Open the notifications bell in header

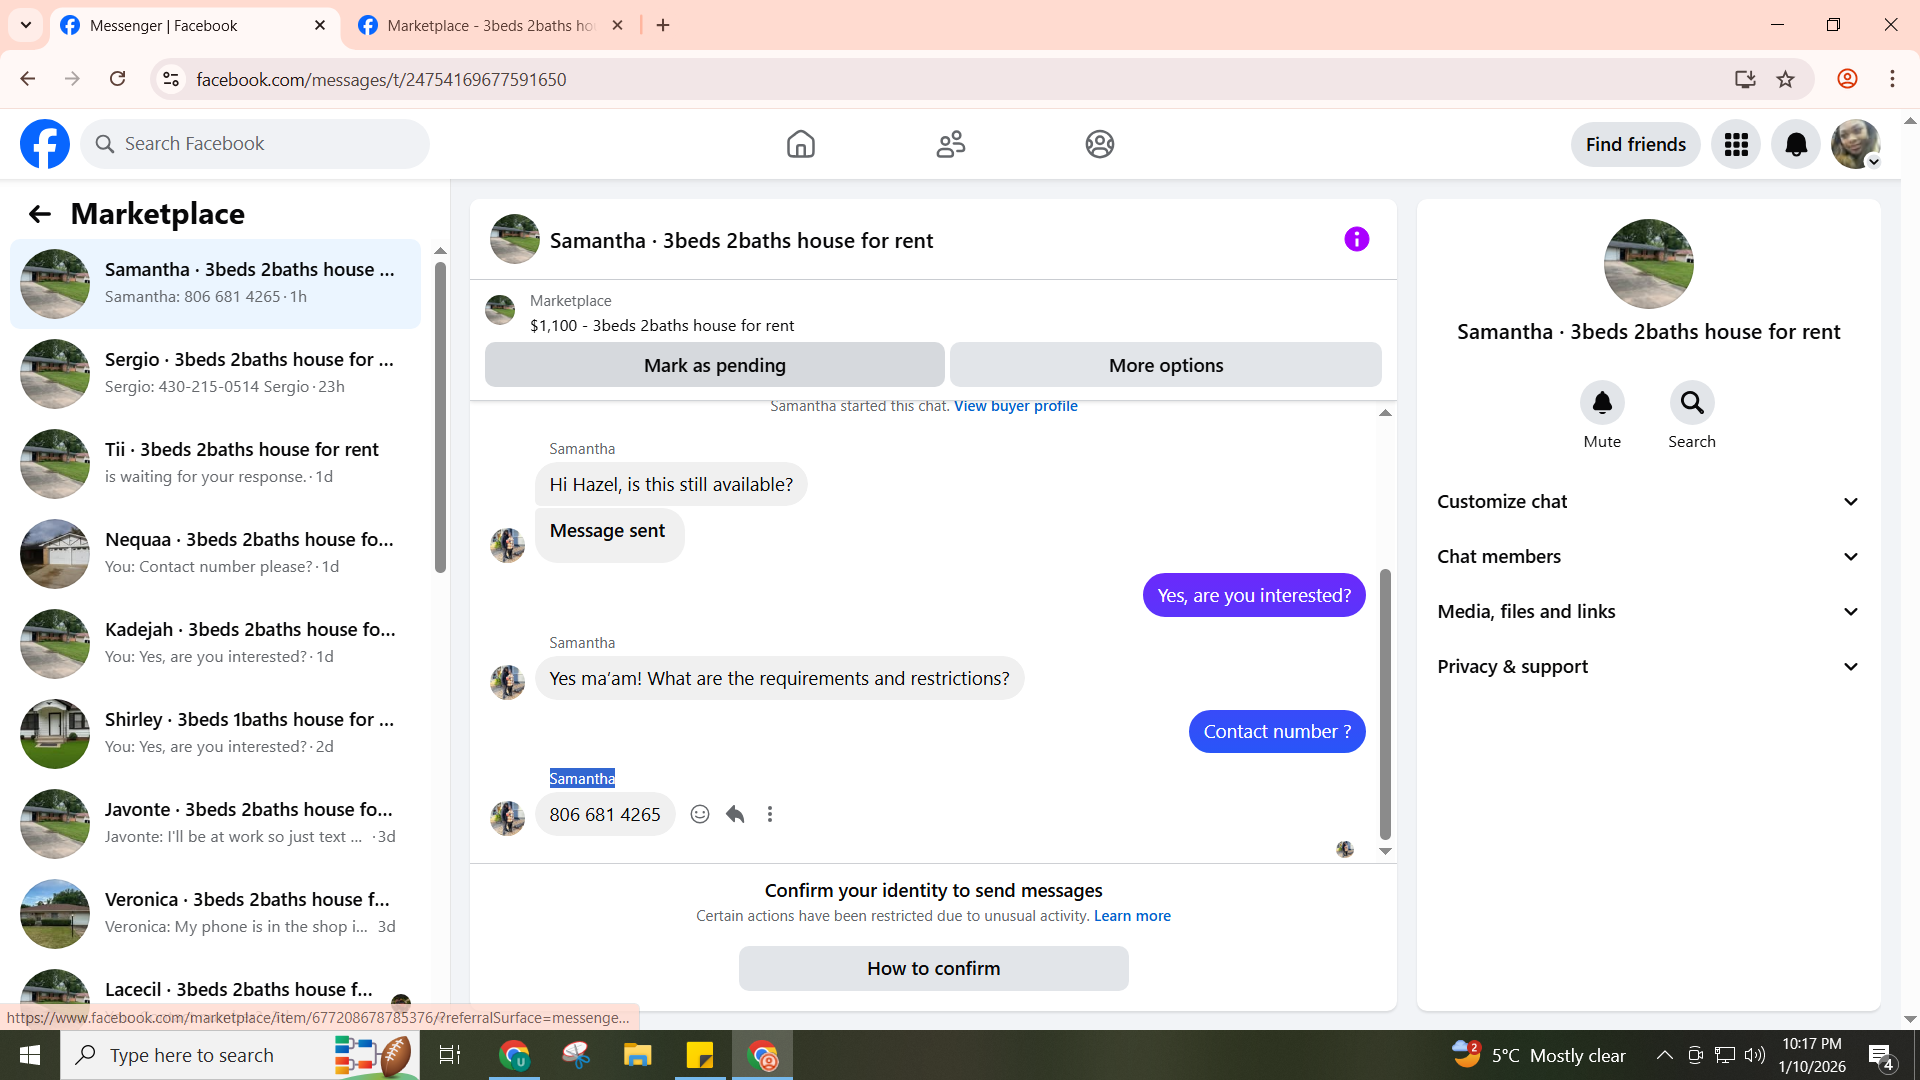coord(1796,145)
